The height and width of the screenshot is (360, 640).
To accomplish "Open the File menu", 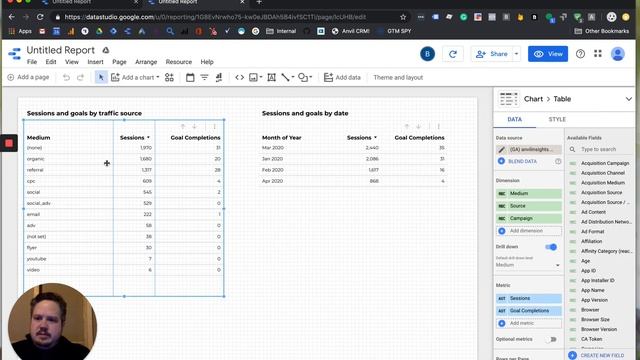I will point(32,62).
